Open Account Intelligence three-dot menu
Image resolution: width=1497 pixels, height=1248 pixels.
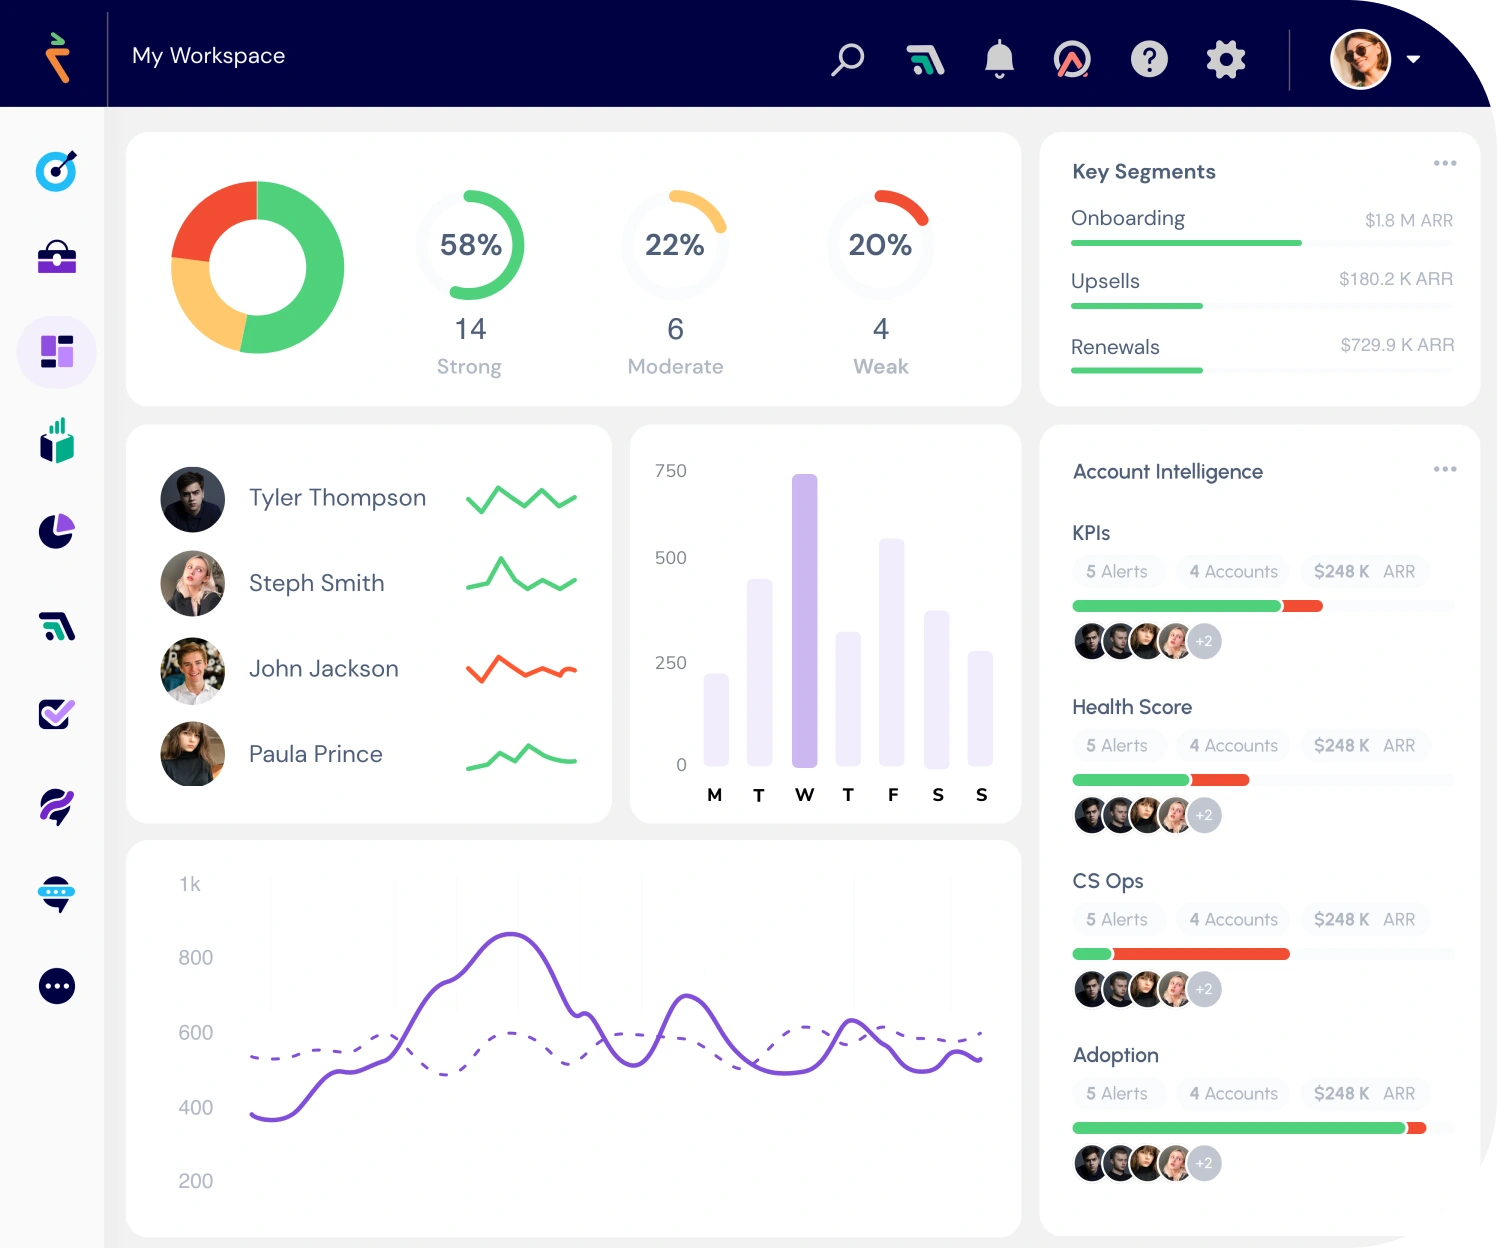point(1445,469)
